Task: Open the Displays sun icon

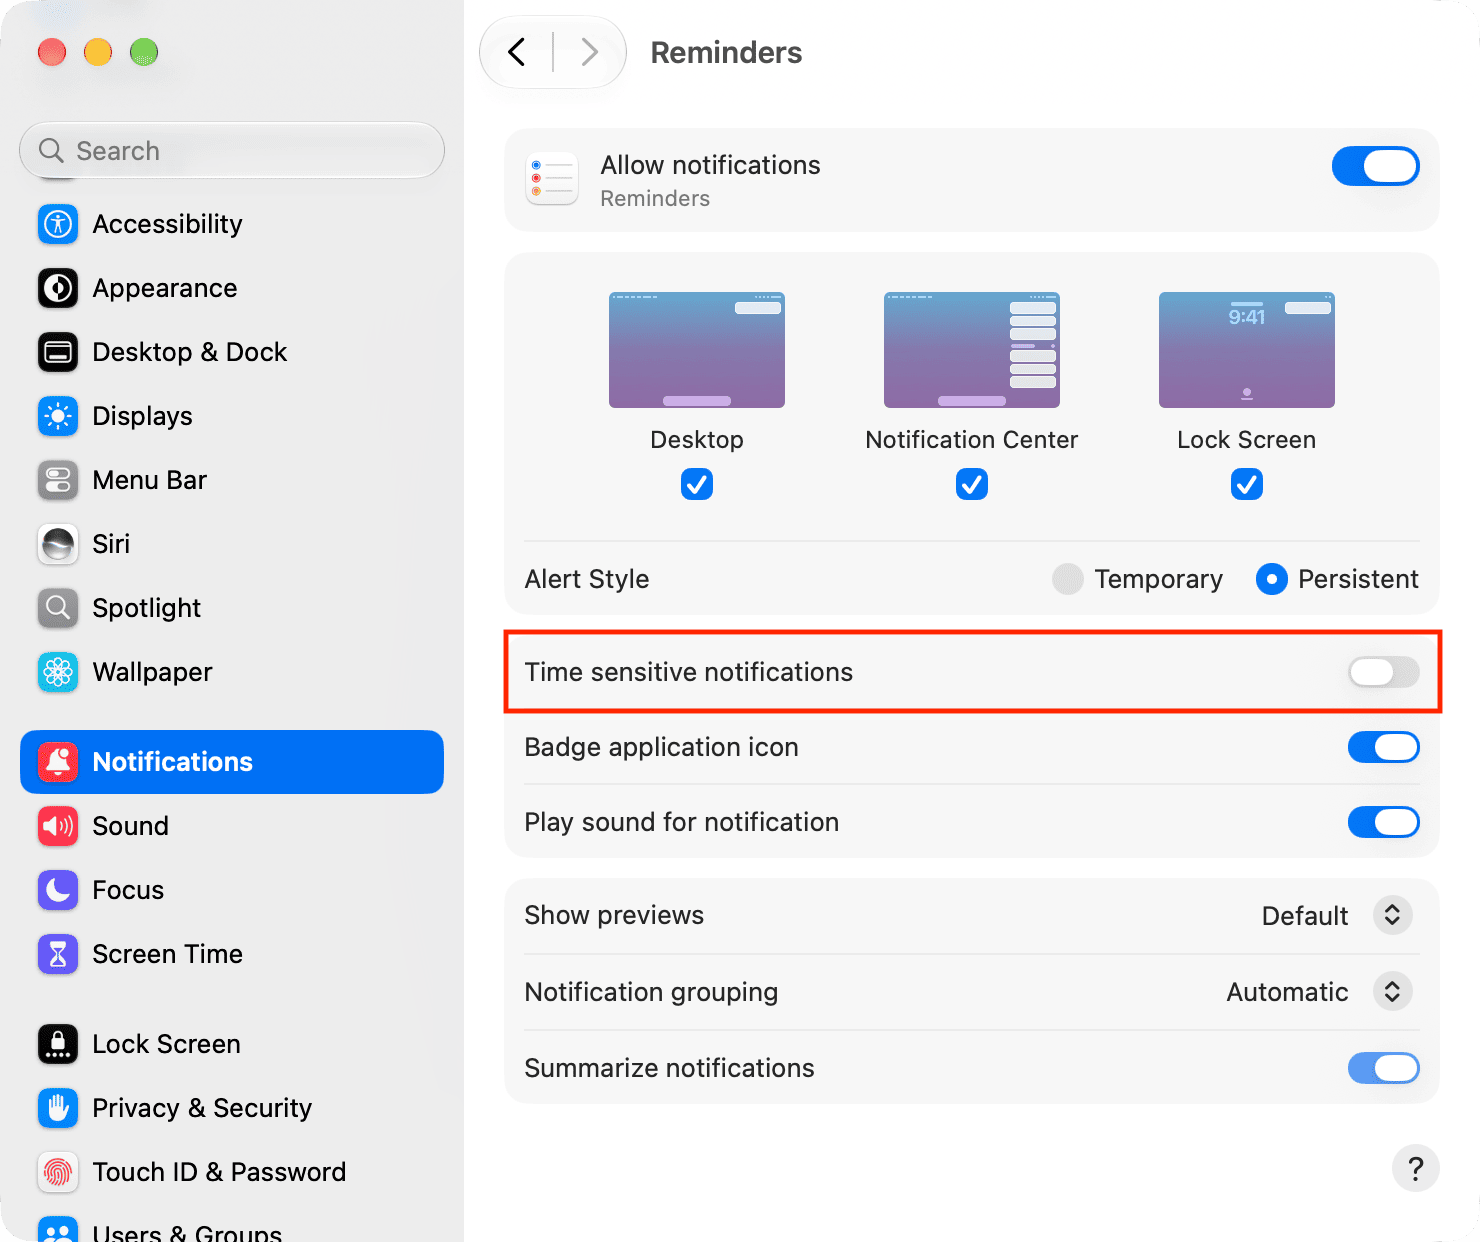Action: pos(58,416)
